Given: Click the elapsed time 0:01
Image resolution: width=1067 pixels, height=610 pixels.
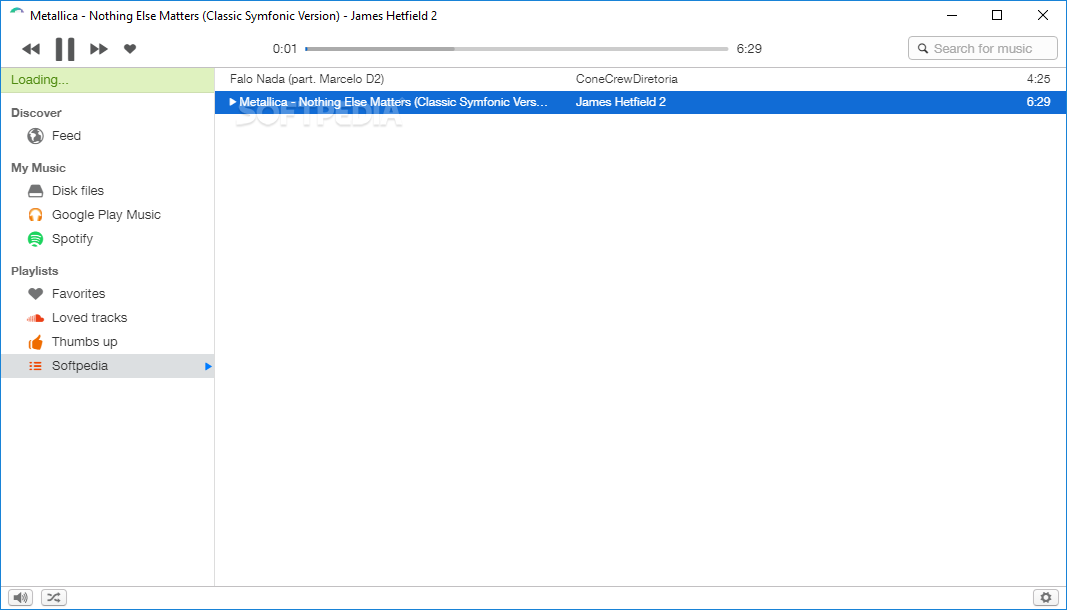Looking at the screenshot, I should (285, 49).
